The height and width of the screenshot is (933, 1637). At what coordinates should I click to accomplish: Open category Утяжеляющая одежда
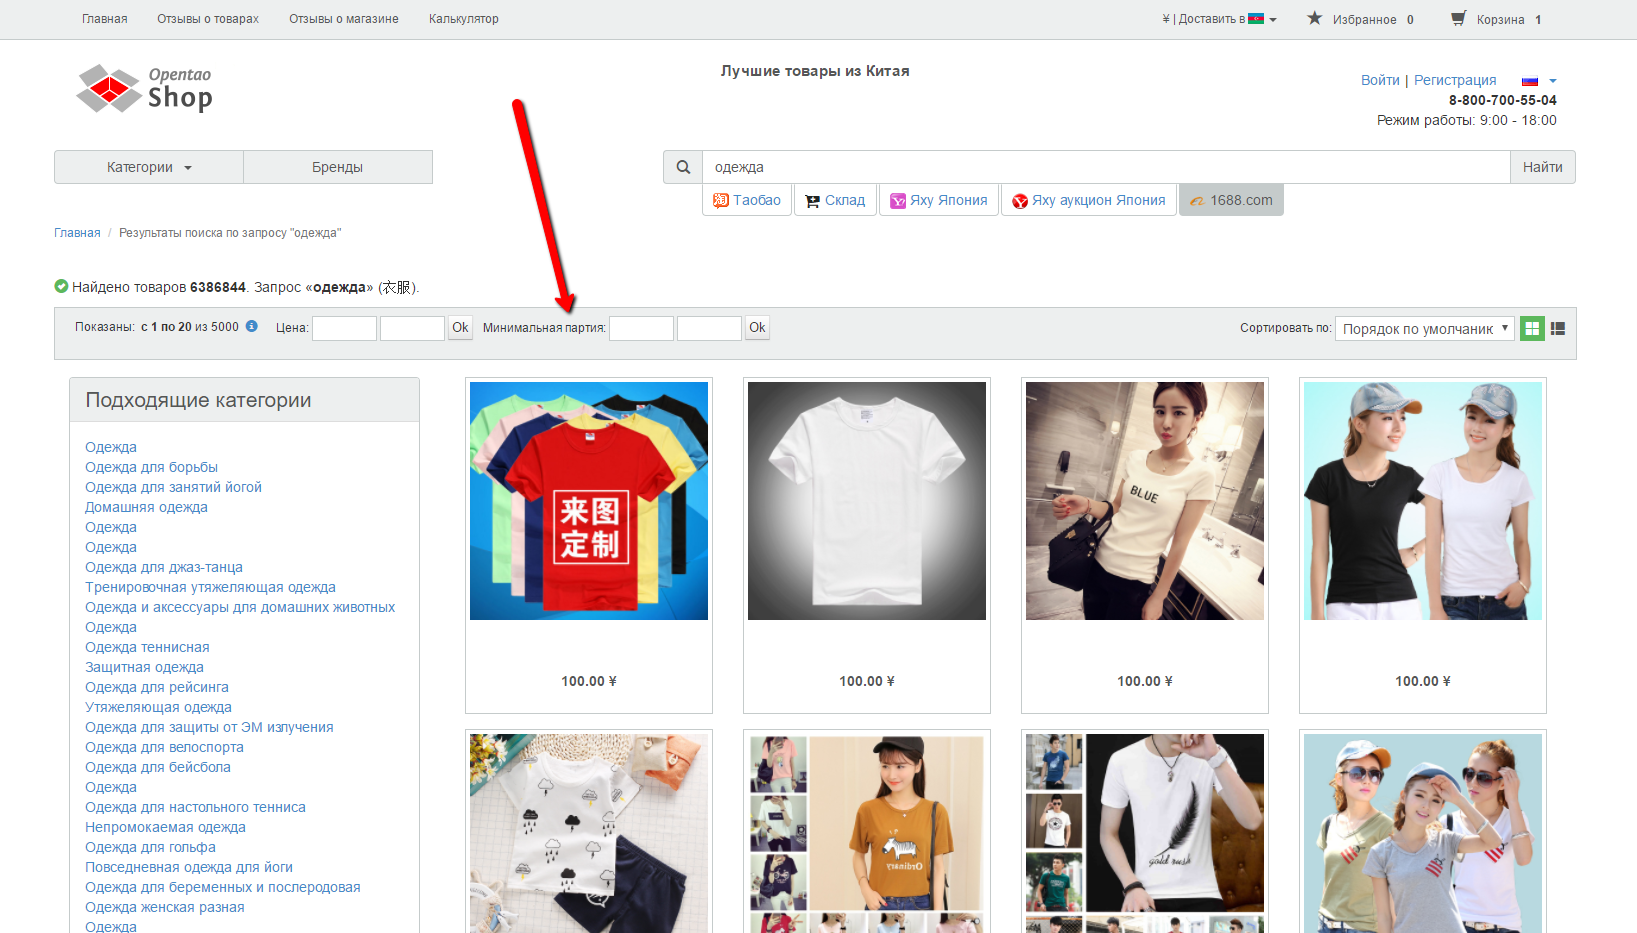(158, 707)
